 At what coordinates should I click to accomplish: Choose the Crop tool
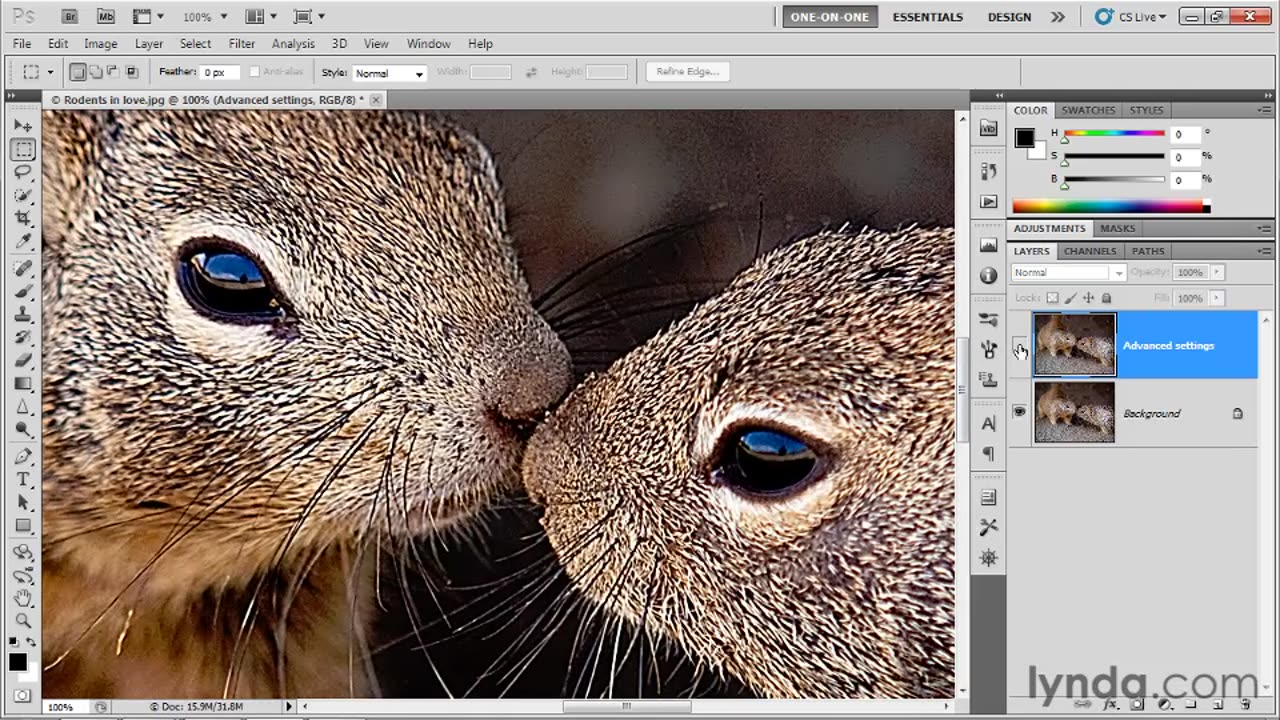[x=23, y=218]
